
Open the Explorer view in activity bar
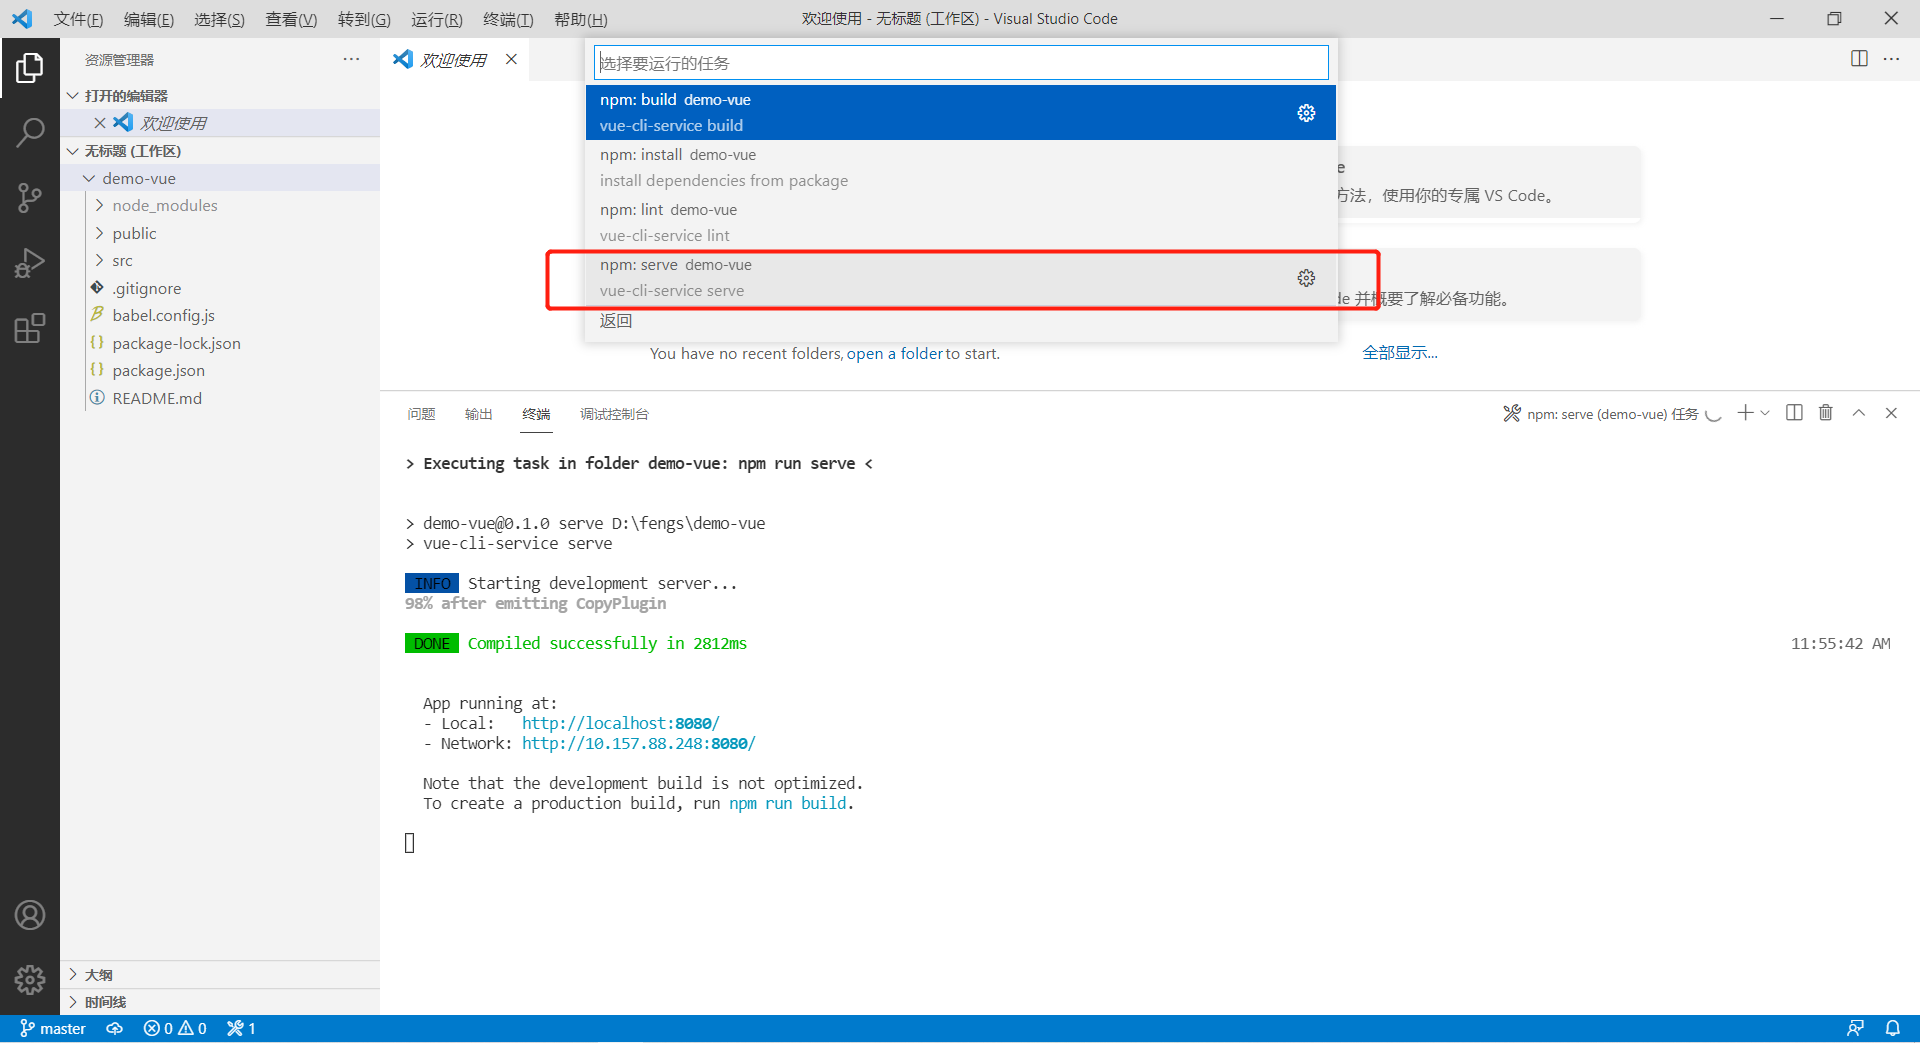tap(30, 68)
